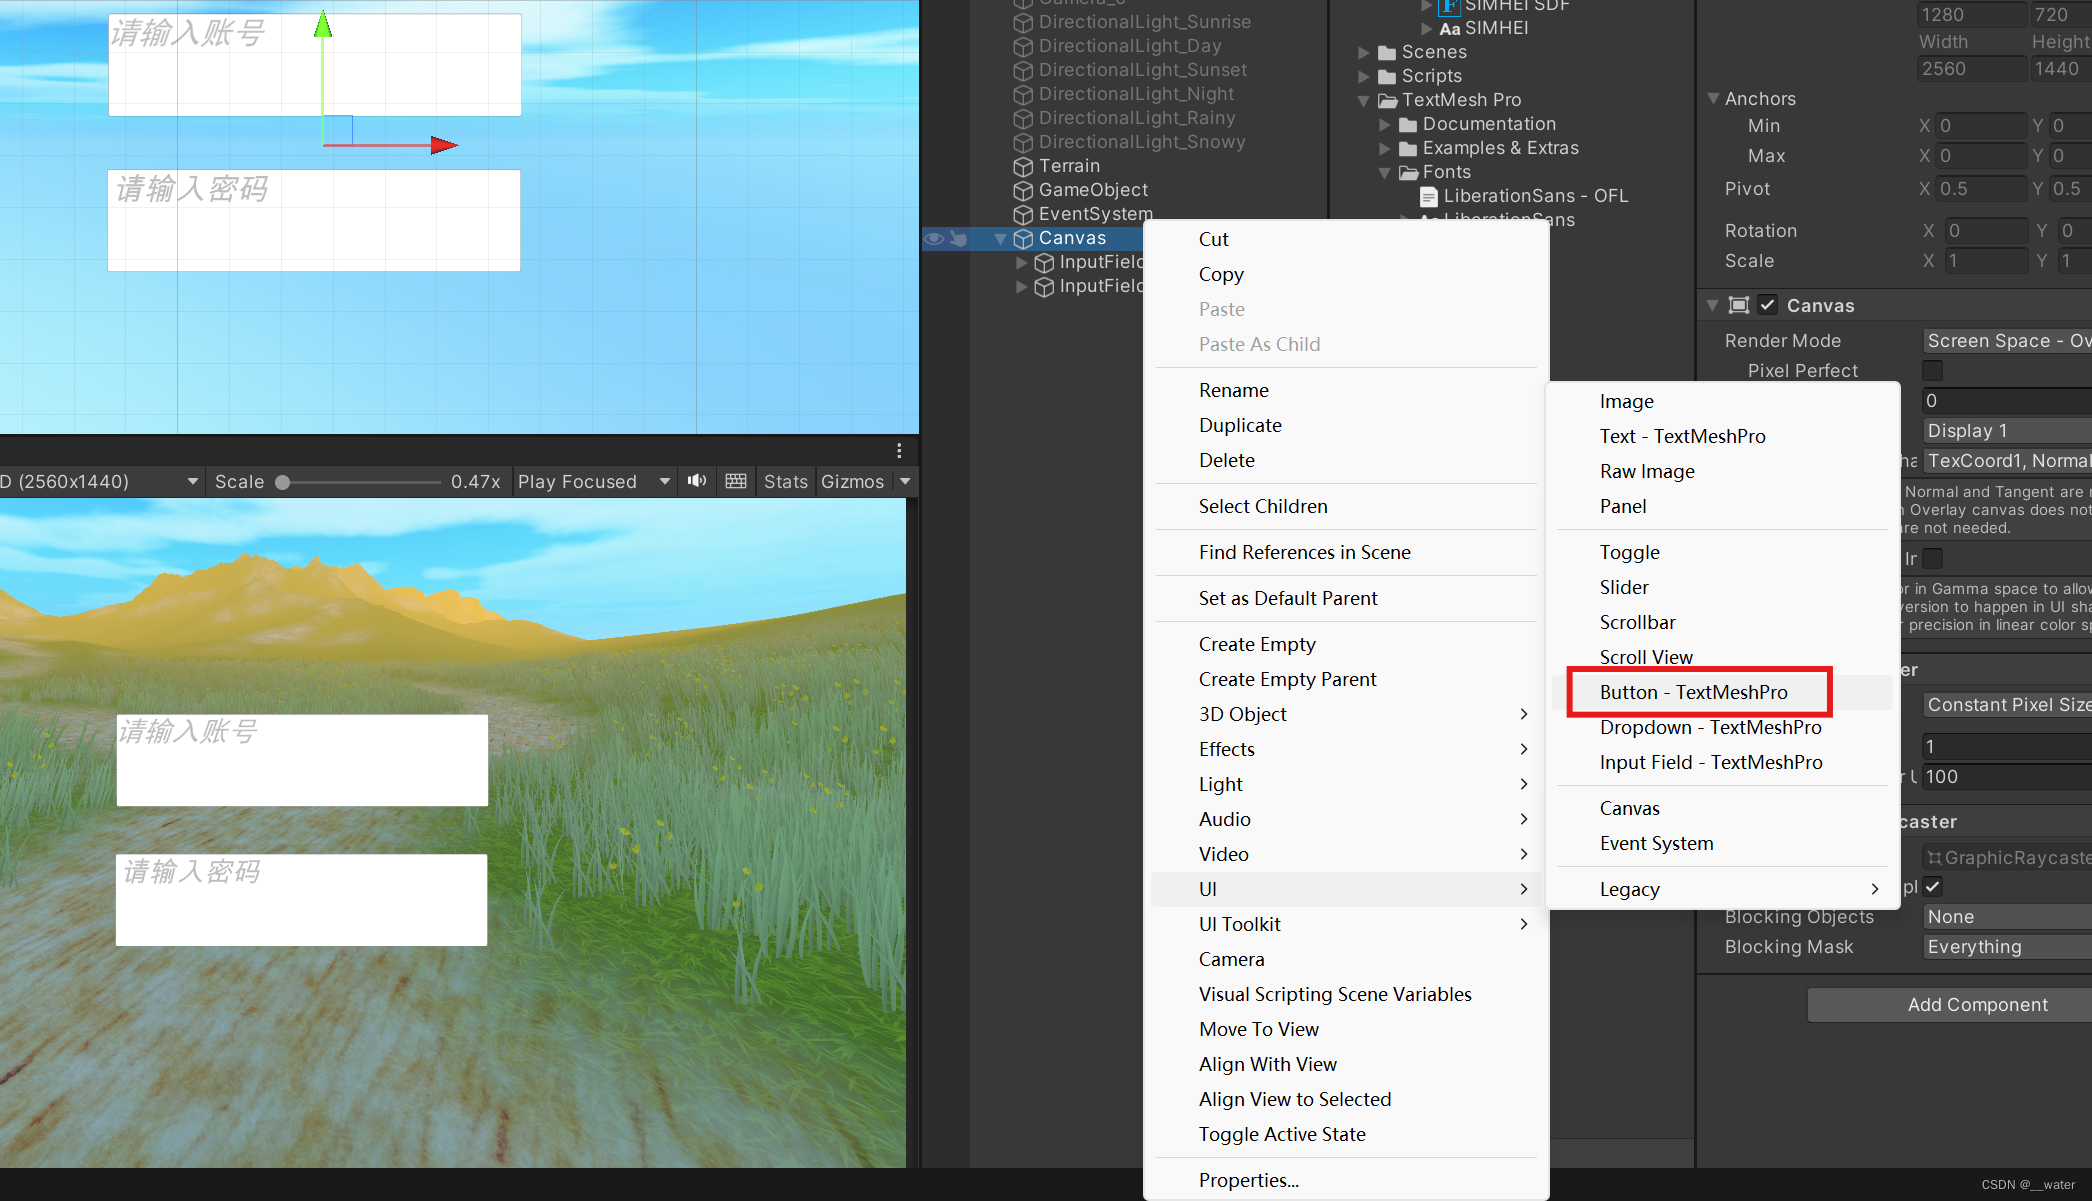Mute audio with the speaker icon

pyautogui.click(x=697, y=481)
